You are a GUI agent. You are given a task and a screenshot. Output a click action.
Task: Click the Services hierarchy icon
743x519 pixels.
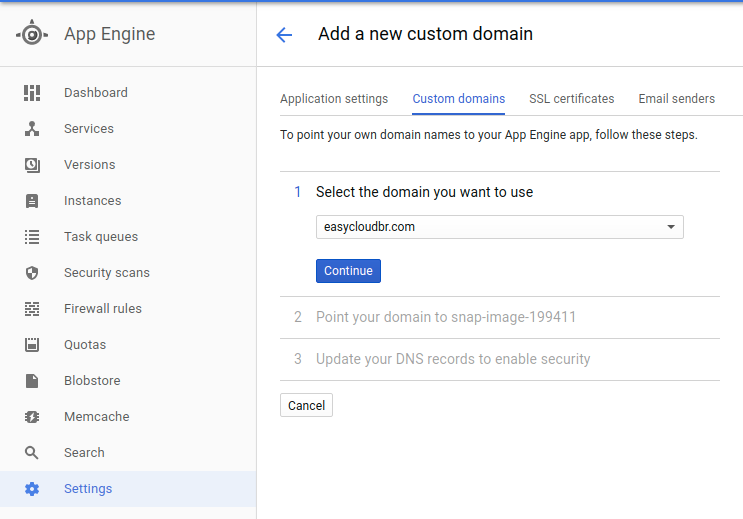point(32,129)
